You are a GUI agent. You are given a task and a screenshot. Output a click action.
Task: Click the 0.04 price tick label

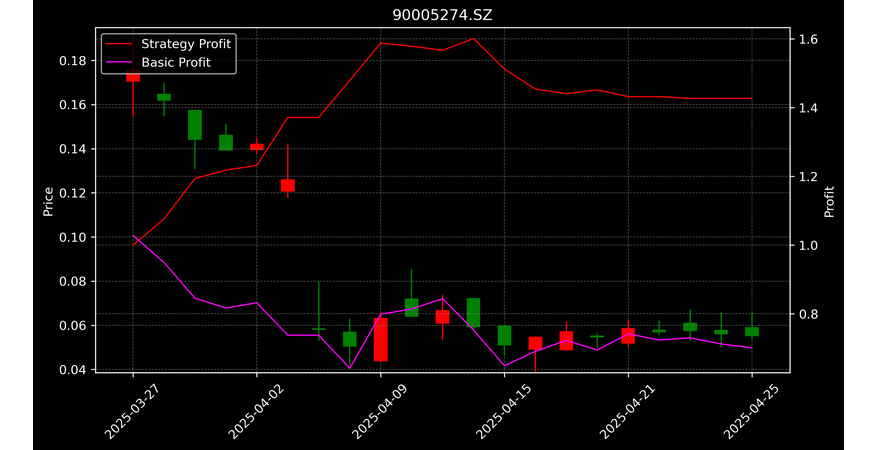pos(73,370)
